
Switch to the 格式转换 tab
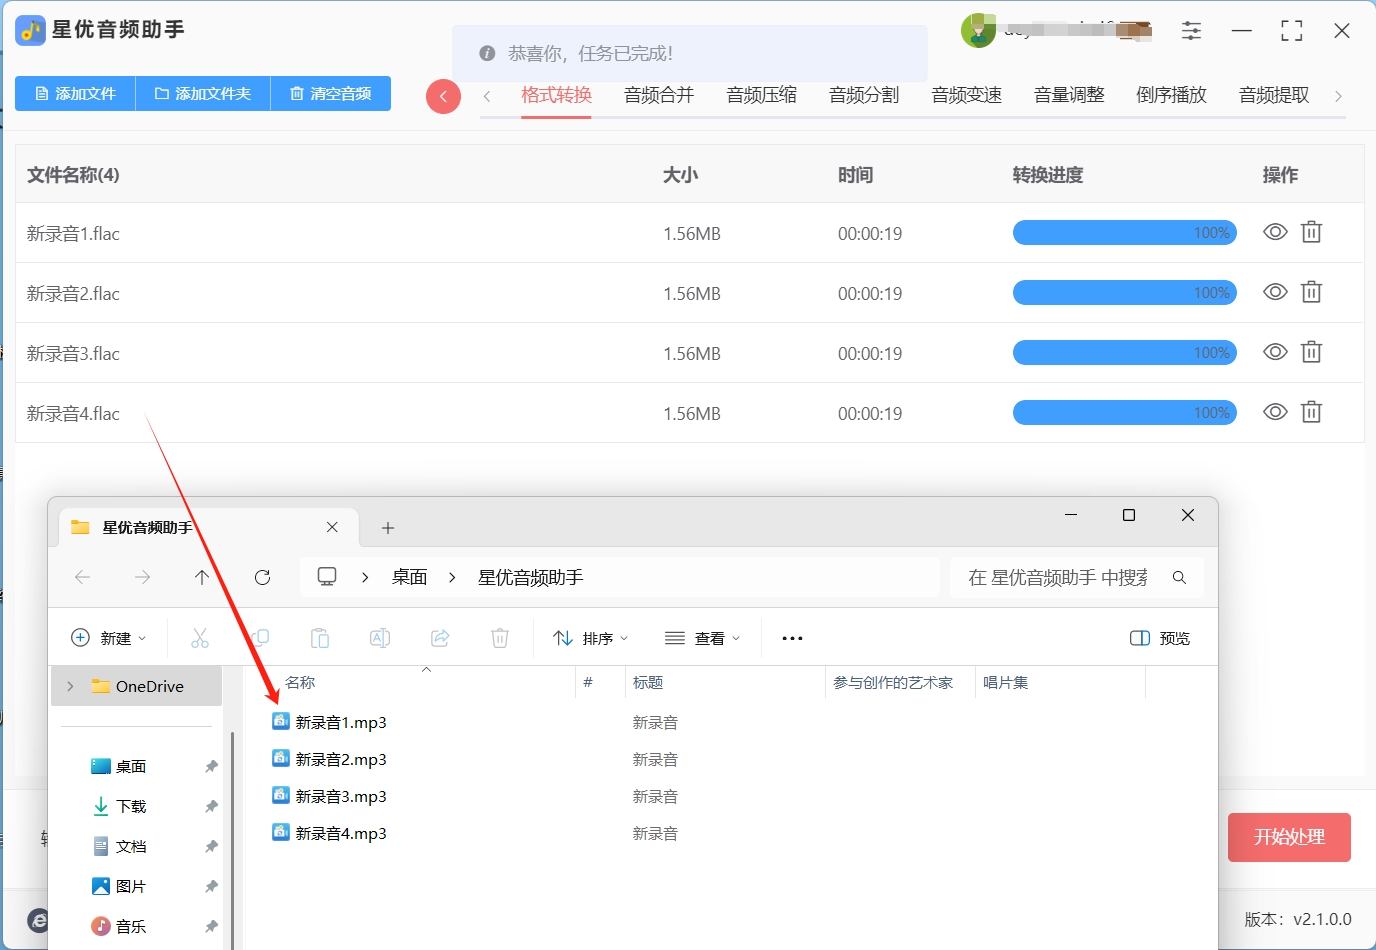tap(556, 95)
